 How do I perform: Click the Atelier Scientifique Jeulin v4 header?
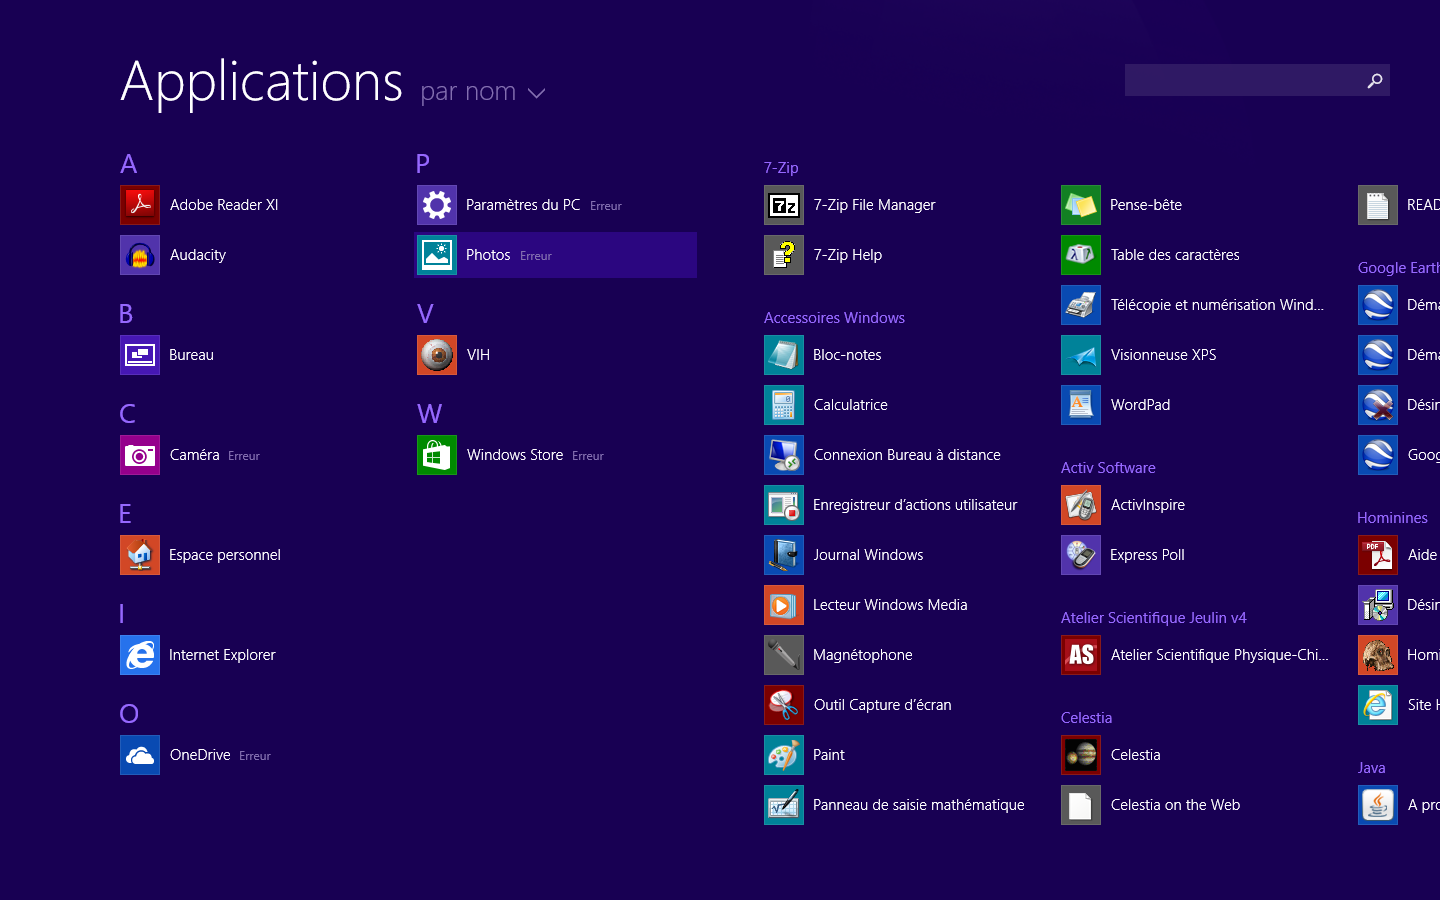pos(1154,618)
